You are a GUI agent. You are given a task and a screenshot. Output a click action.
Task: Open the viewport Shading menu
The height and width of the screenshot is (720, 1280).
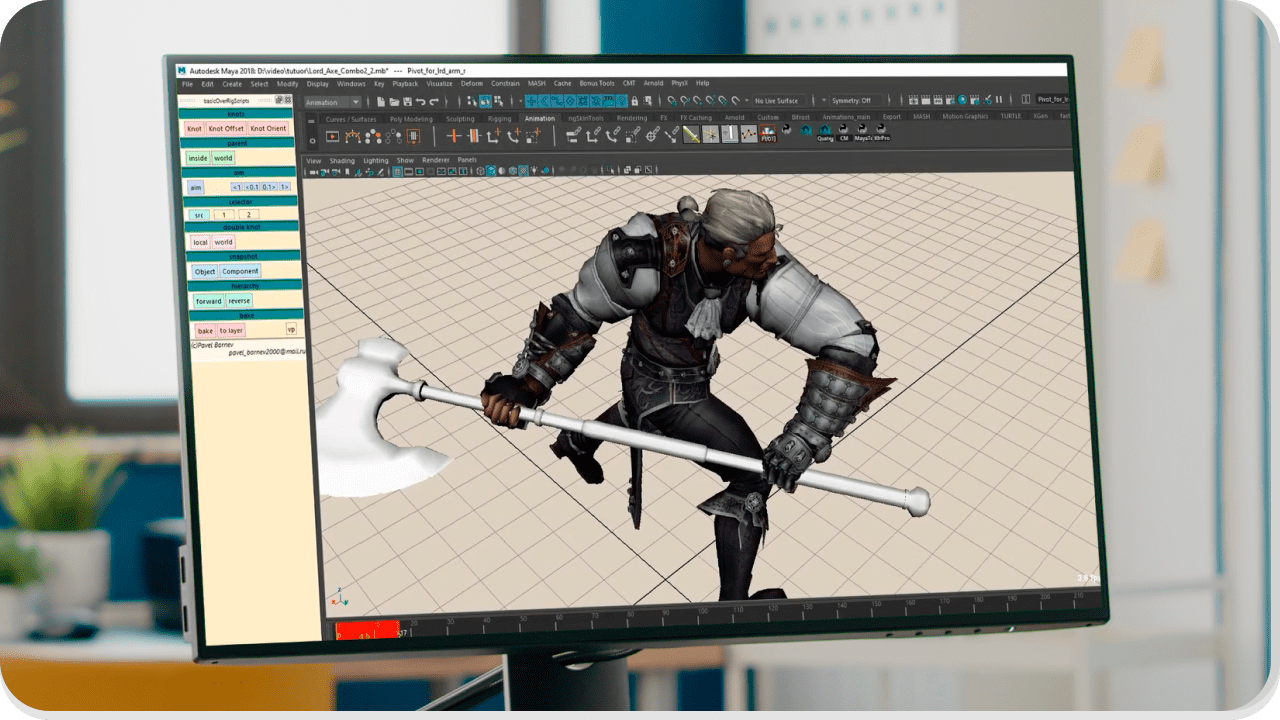click(x=342, y=160)
